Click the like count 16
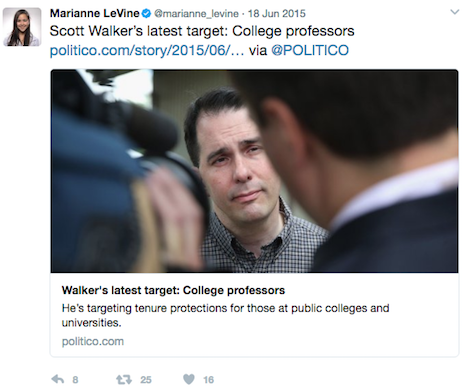This screenshot has height=392, width=468. click(209, 380)
